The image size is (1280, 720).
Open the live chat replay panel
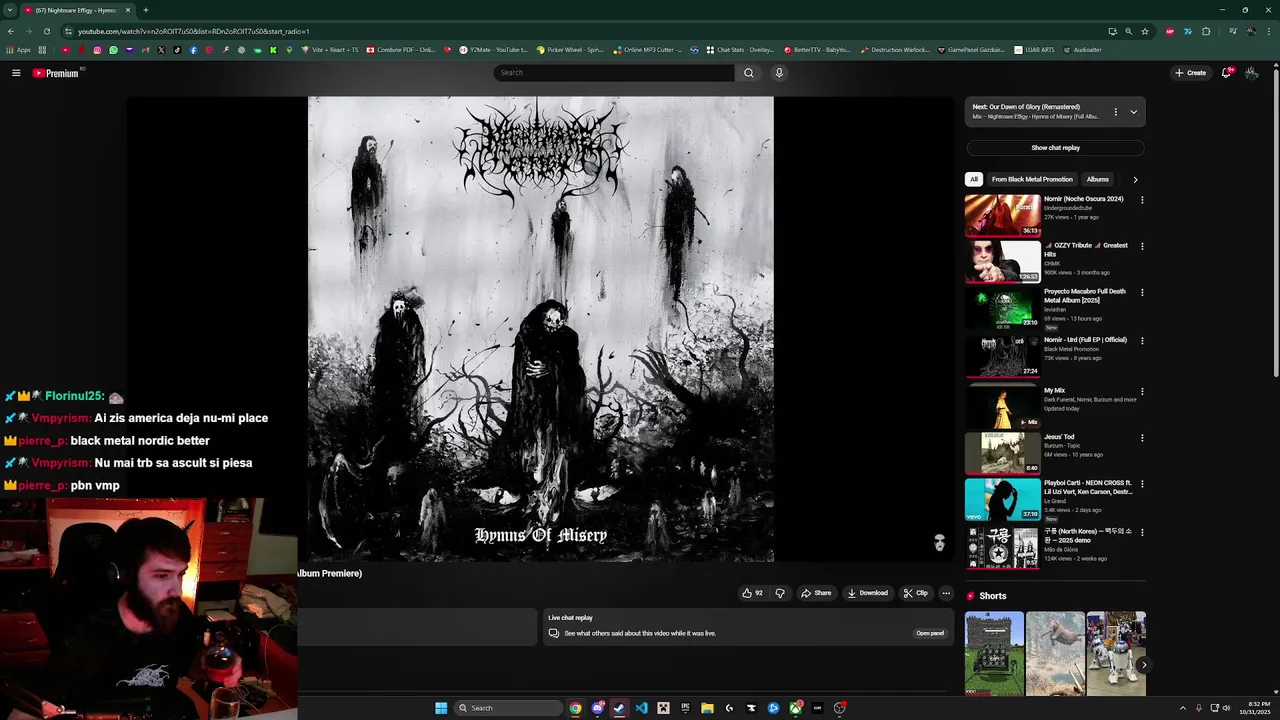coord(930,633)
